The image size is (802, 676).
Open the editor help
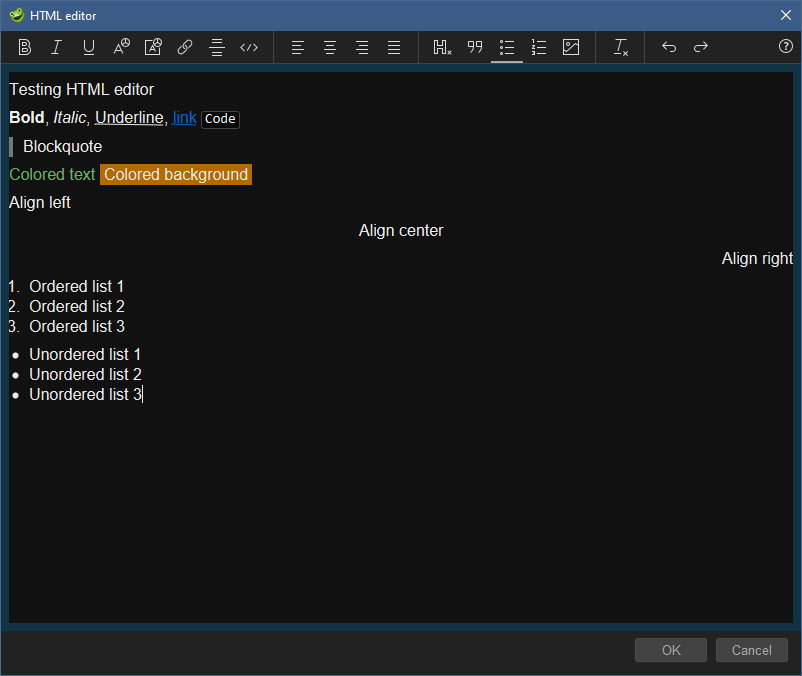coord(785,47)
